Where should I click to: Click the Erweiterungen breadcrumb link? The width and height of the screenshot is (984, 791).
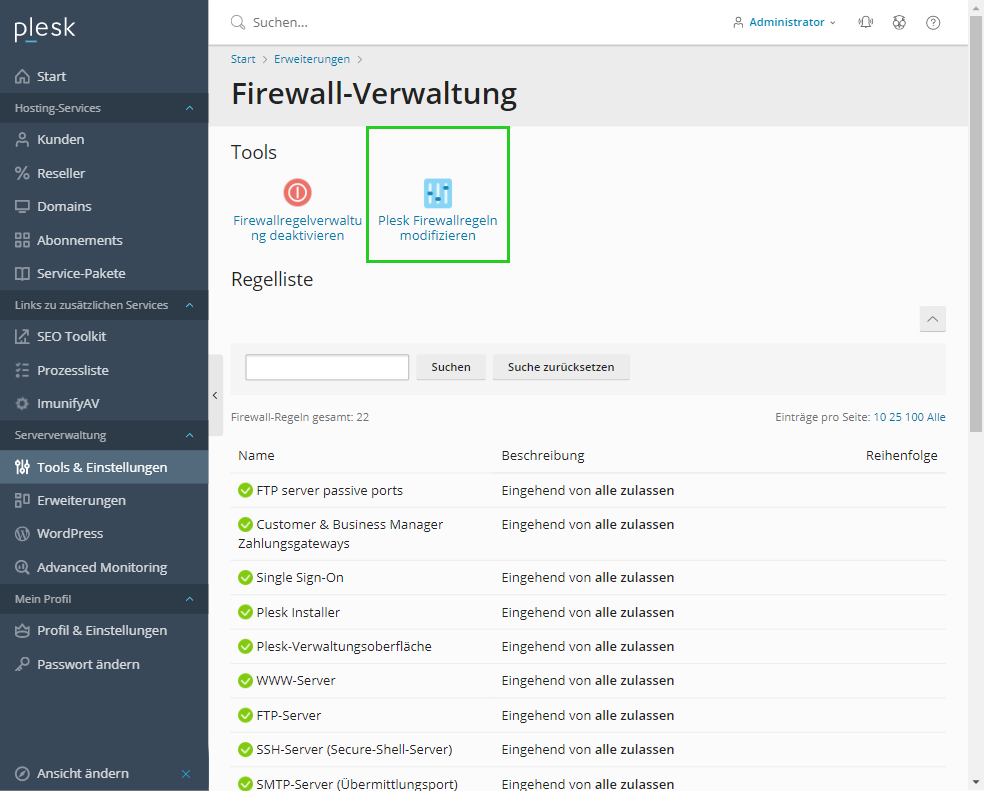click(312, 59)
